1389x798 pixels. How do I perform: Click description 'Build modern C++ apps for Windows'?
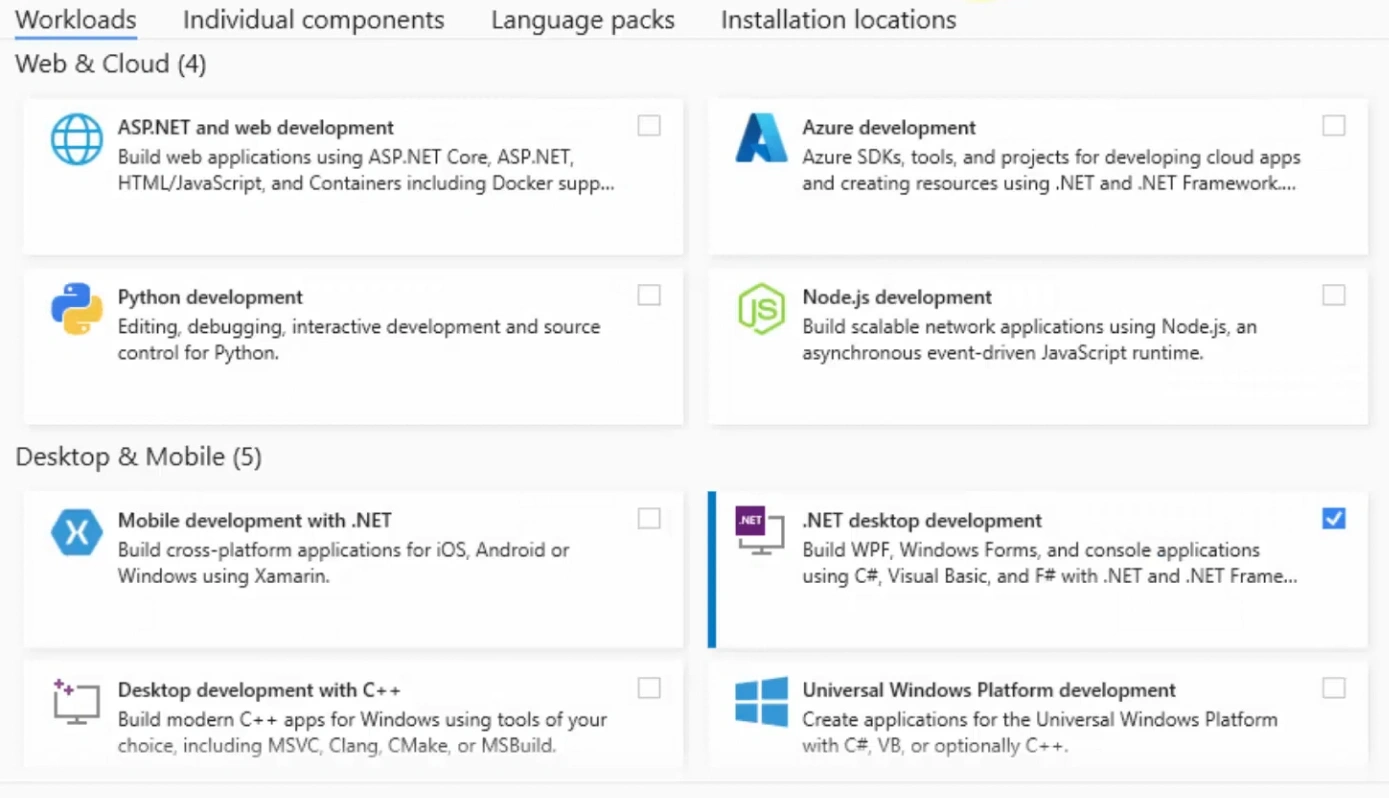[x=363, y=733]
